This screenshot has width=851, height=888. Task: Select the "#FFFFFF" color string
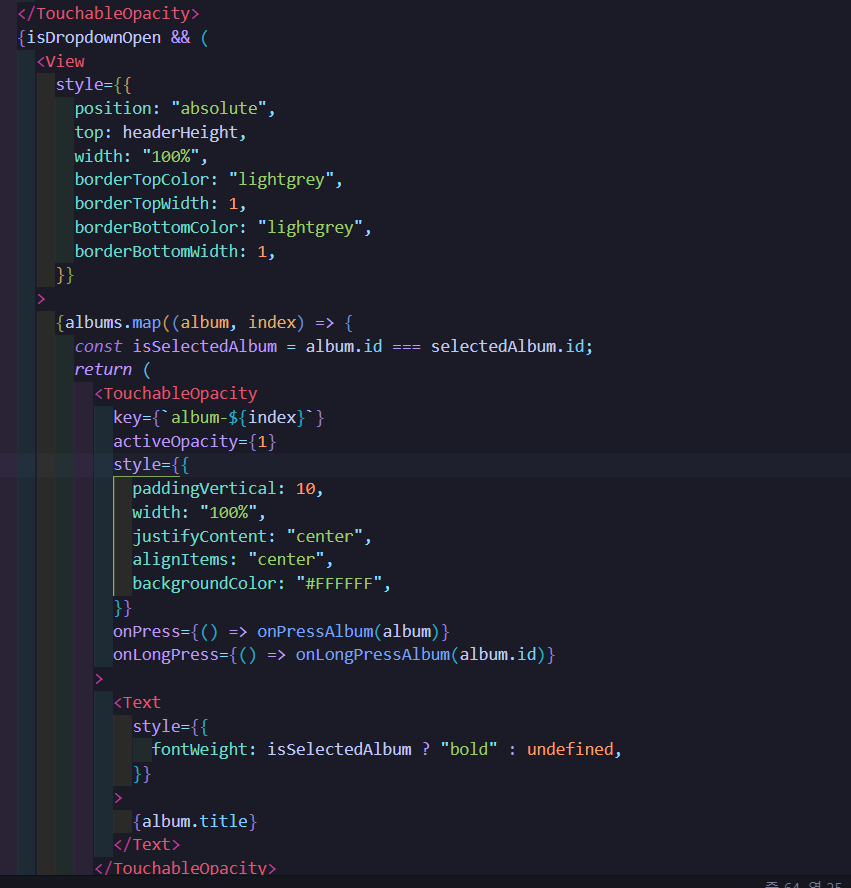pyautogui.click(x=339, y=584)
